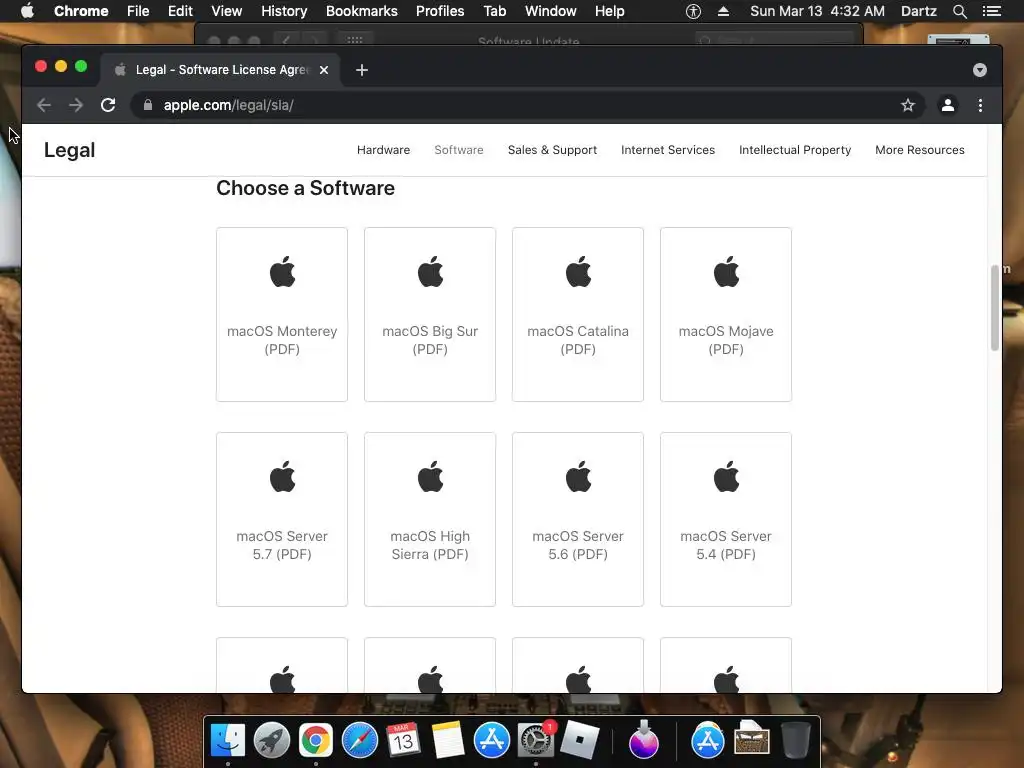
Task: Open App Store icon right of Dock divider
Action: (x=707, y=740)
